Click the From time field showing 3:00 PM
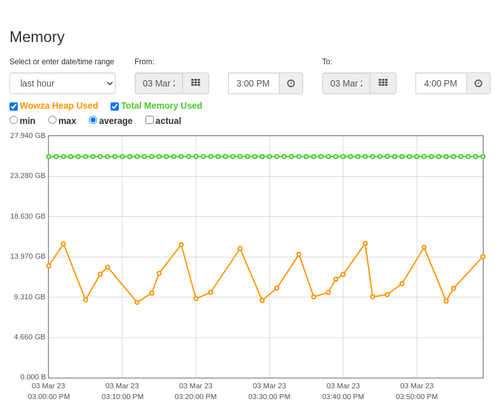Screen dimensions: 500x403 pyautogui.click(x=254, y=83)
